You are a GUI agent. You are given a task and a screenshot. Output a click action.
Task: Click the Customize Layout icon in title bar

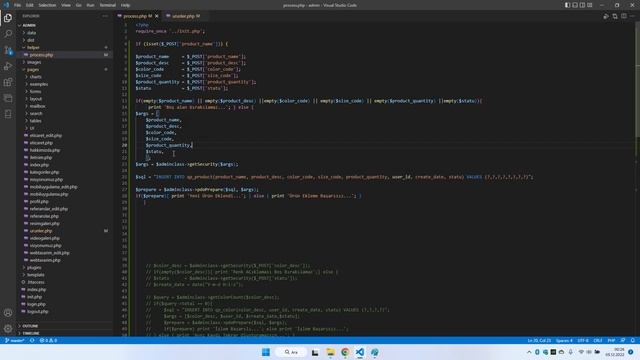point(590,5)
